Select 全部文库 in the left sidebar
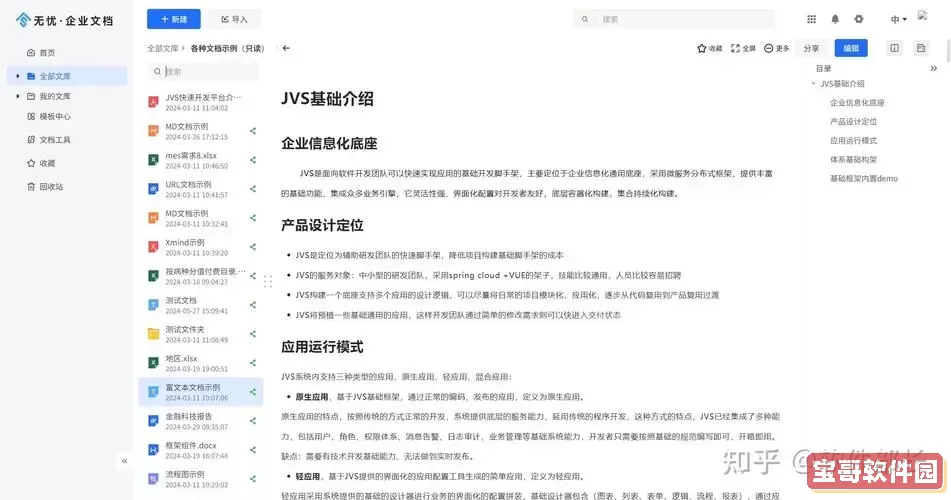The image size is (951, 500). point(67,76)
